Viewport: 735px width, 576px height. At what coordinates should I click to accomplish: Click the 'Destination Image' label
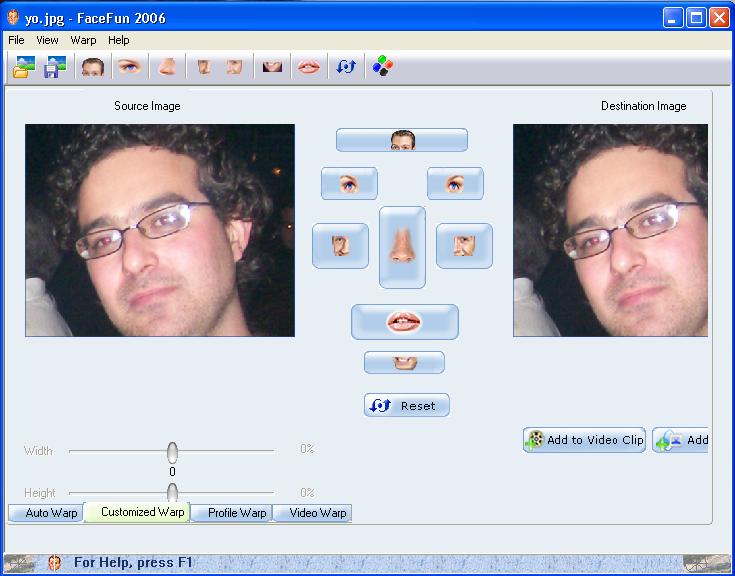pos(644,106)
